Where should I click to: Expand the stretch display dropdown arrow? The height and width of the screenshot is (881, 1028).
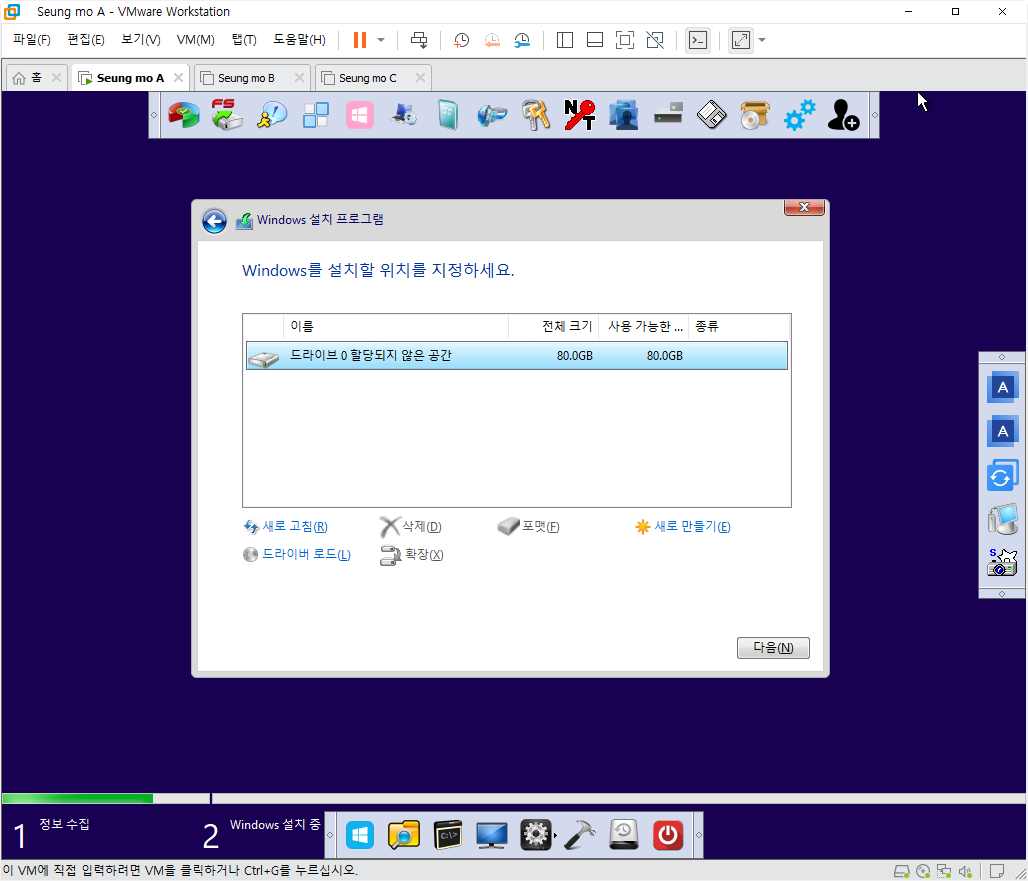click(762, 40)
